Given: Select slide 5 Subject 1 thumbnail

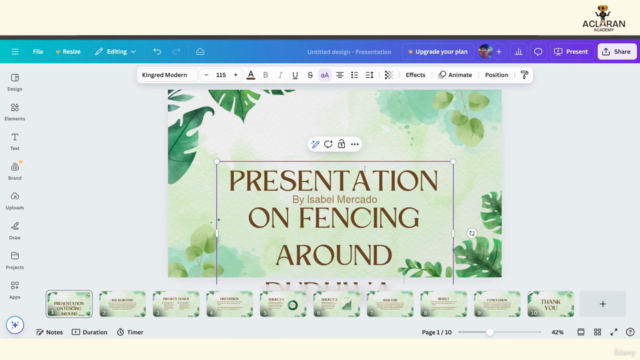Looking at the screenshot, I should point(283,304).
